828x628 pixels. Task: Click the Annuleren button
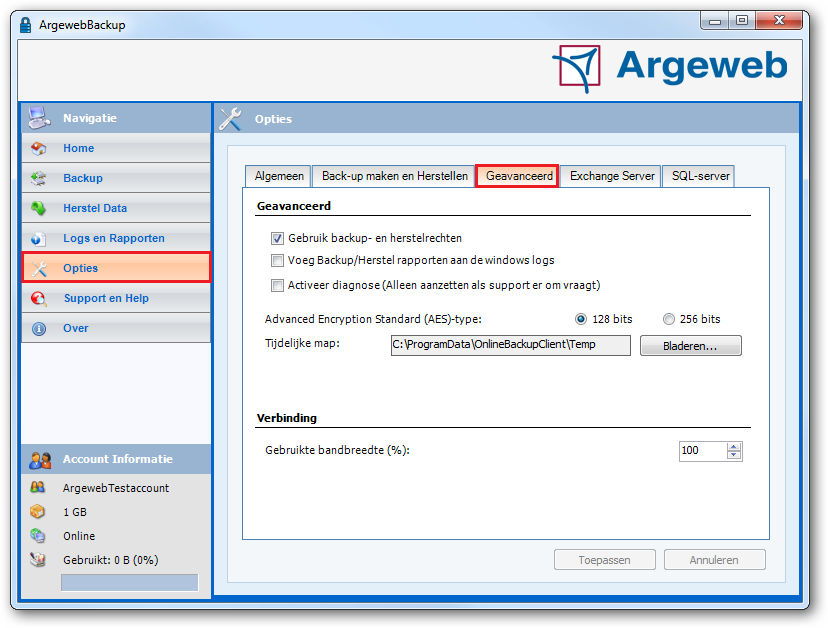coord(714,560)
